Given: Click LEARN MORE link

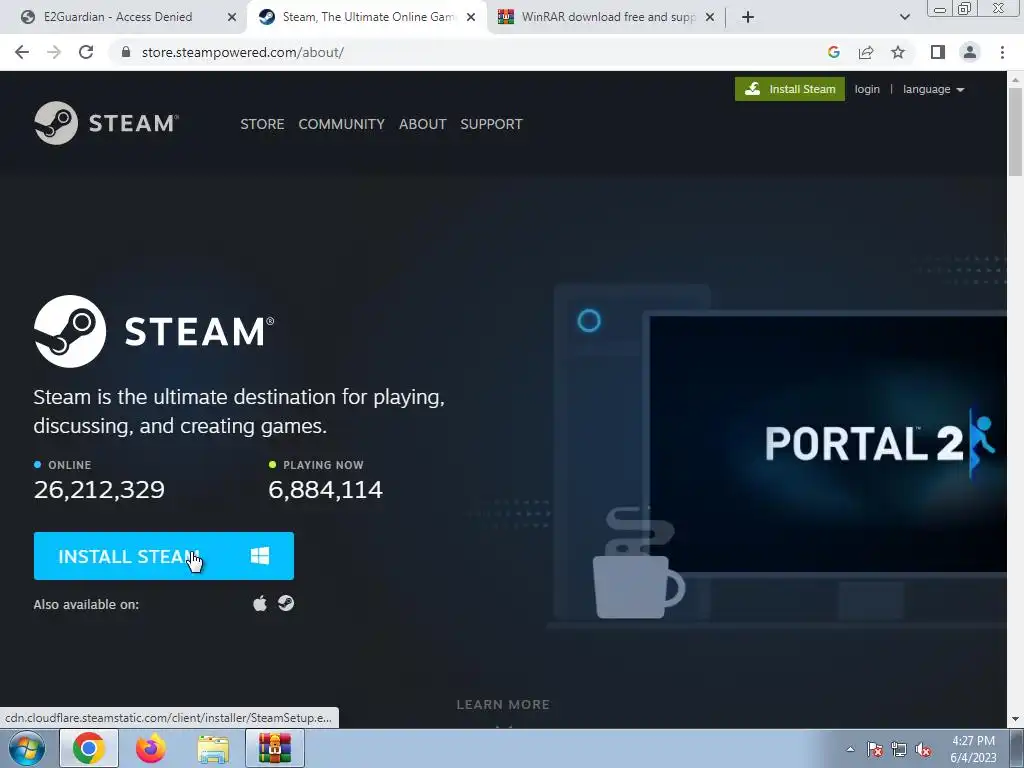Looking at the screenshot, I should [x=503, y=705].
